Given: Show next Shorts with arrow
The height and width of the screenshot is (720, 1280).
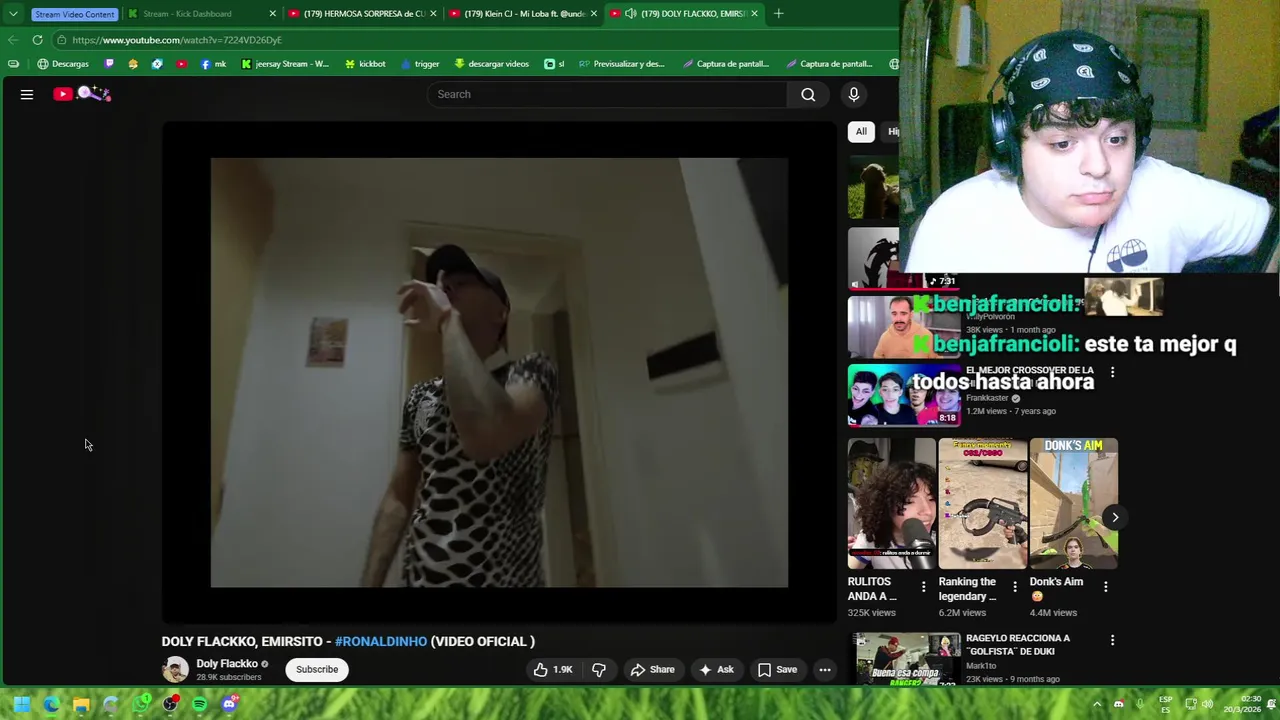Looking at the screenshot, I should [1115, 517].
